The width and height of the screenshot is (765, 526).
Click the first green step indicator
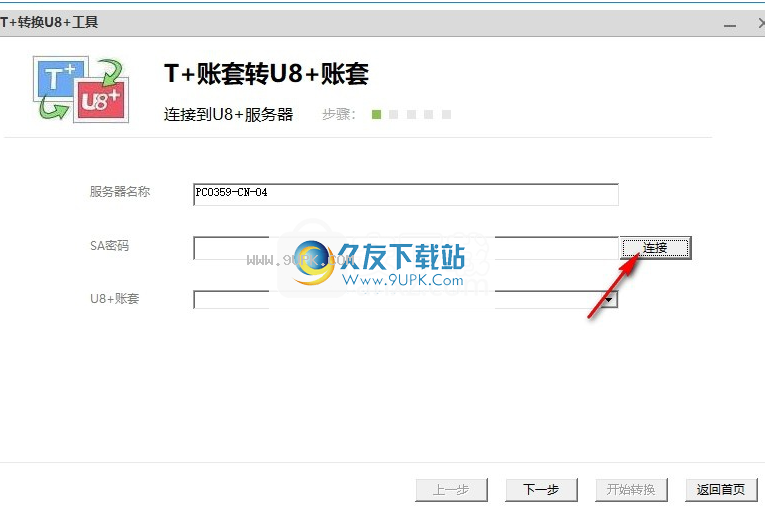tap(376, 114)
